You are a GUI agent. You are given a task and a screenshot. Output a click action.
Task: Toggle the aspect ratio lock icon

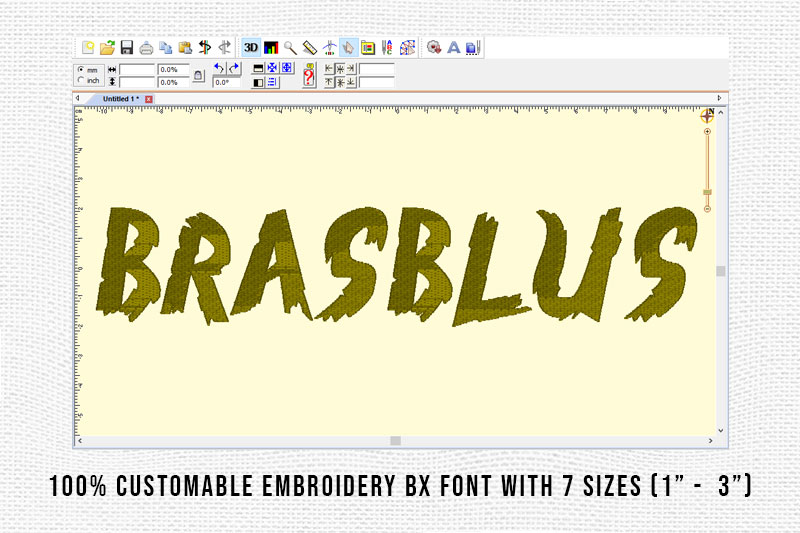click(x=198, y=76)
